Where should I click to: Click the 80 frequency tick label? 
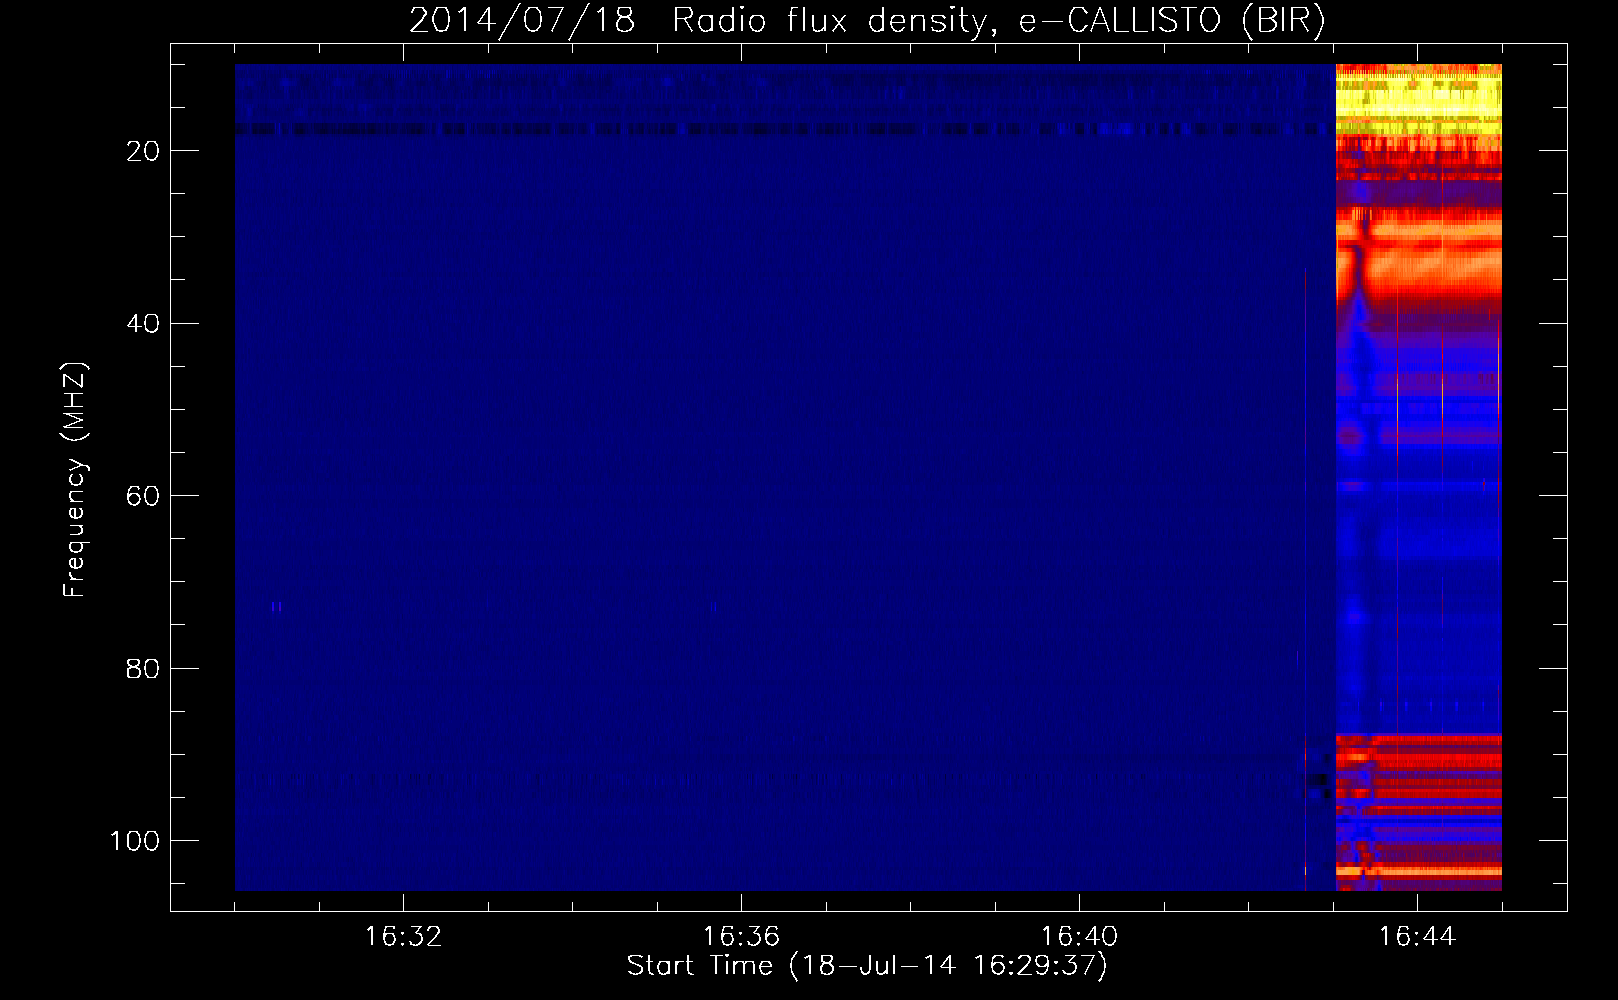144,668
